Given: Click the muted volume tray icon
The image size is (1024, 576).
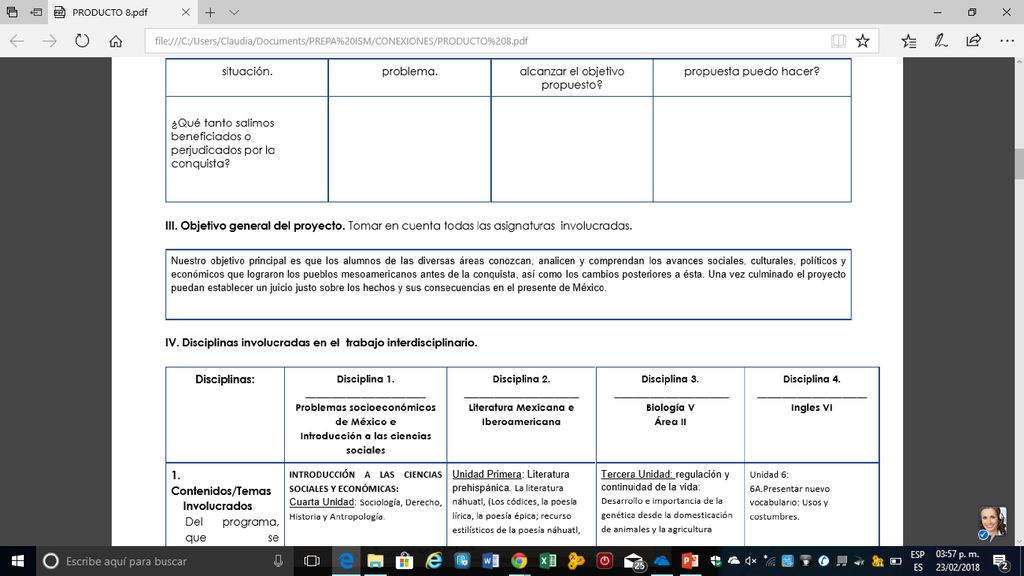Looking at the screenshot, I should 751,561.
